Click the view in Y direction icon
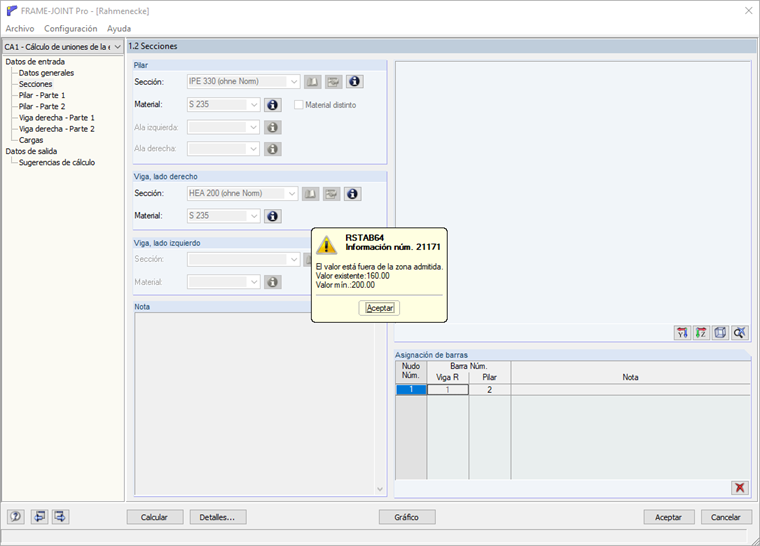Image resolution: width=760 pixels, height=546 pixels. (x=682, y=333)
